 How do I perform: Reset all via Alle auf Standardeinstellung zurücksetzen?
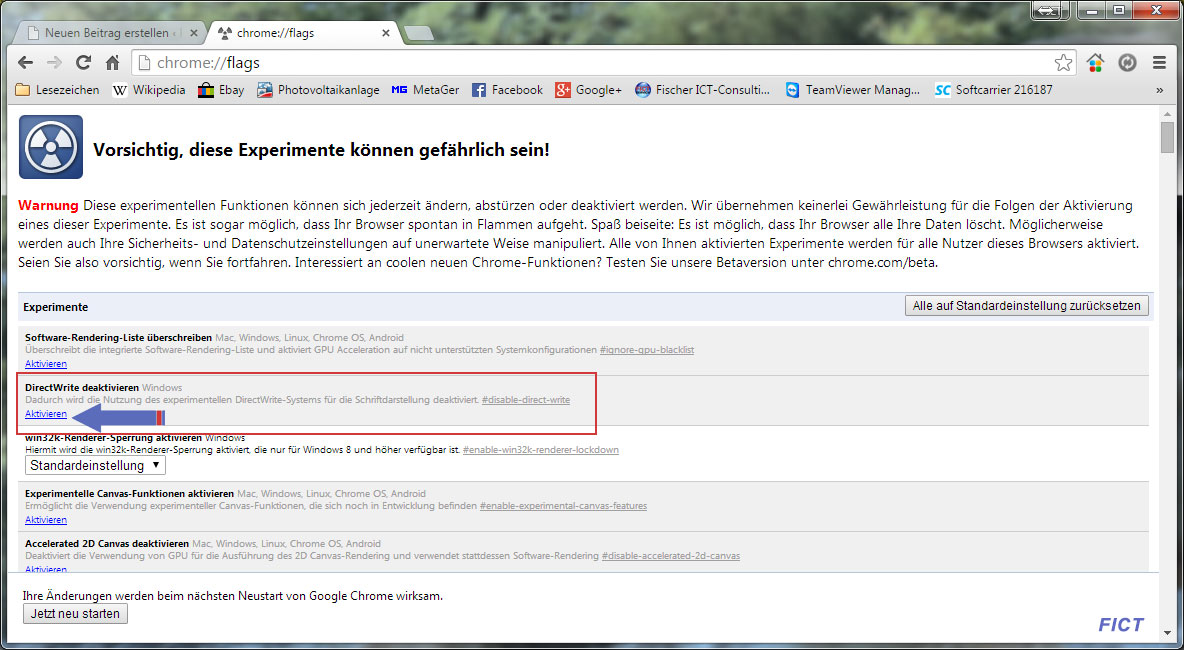[x=1027, y=306]
